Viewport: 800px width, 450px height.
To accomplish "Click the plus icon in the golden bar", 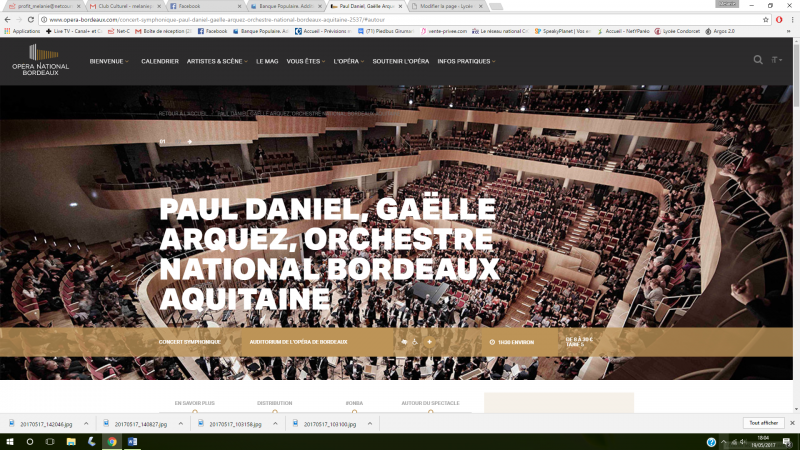I will point(430,342).
